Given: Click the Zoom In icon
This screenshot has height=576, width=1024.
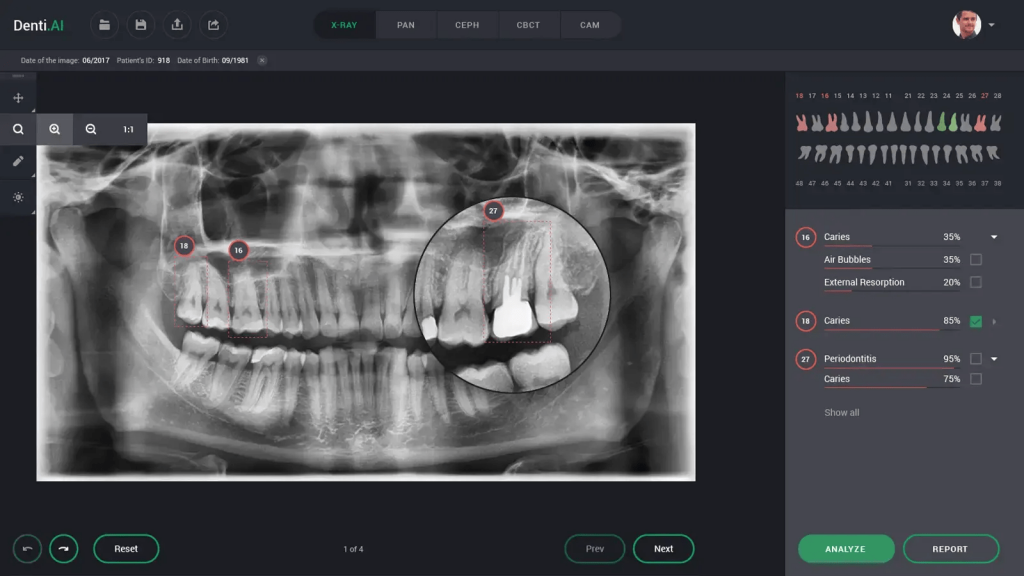Looking at the screenshot, I should coord(55,129).
